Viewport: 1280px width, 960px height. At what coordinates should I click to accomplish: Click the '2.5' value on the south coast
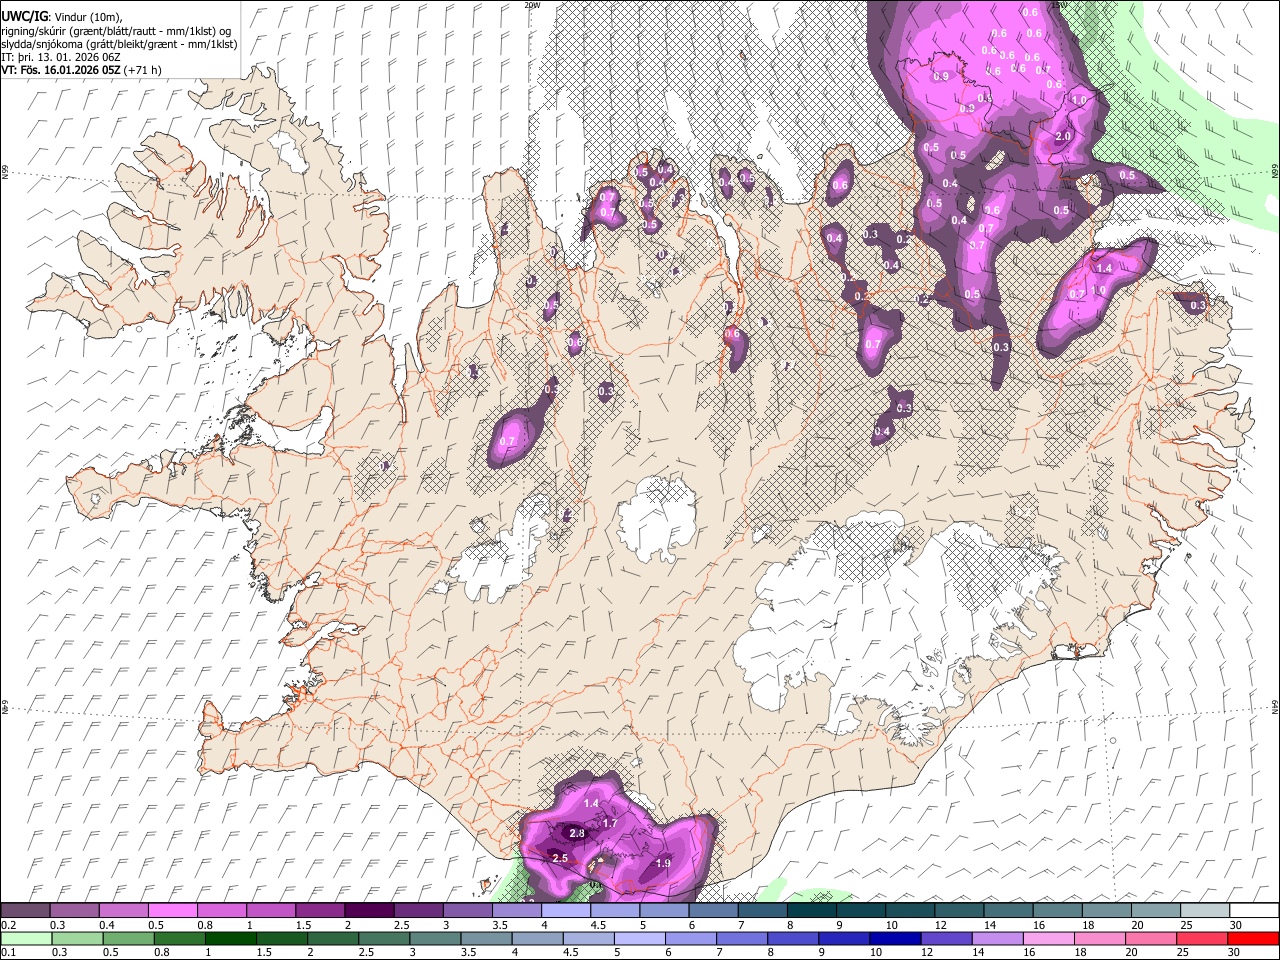(560, 858)
